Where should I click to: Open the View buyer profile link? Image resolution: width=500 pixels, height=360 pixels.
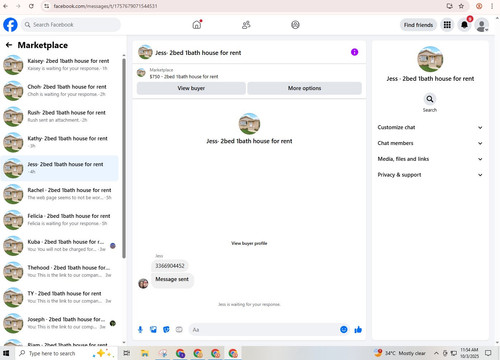[x=249, y=243]
